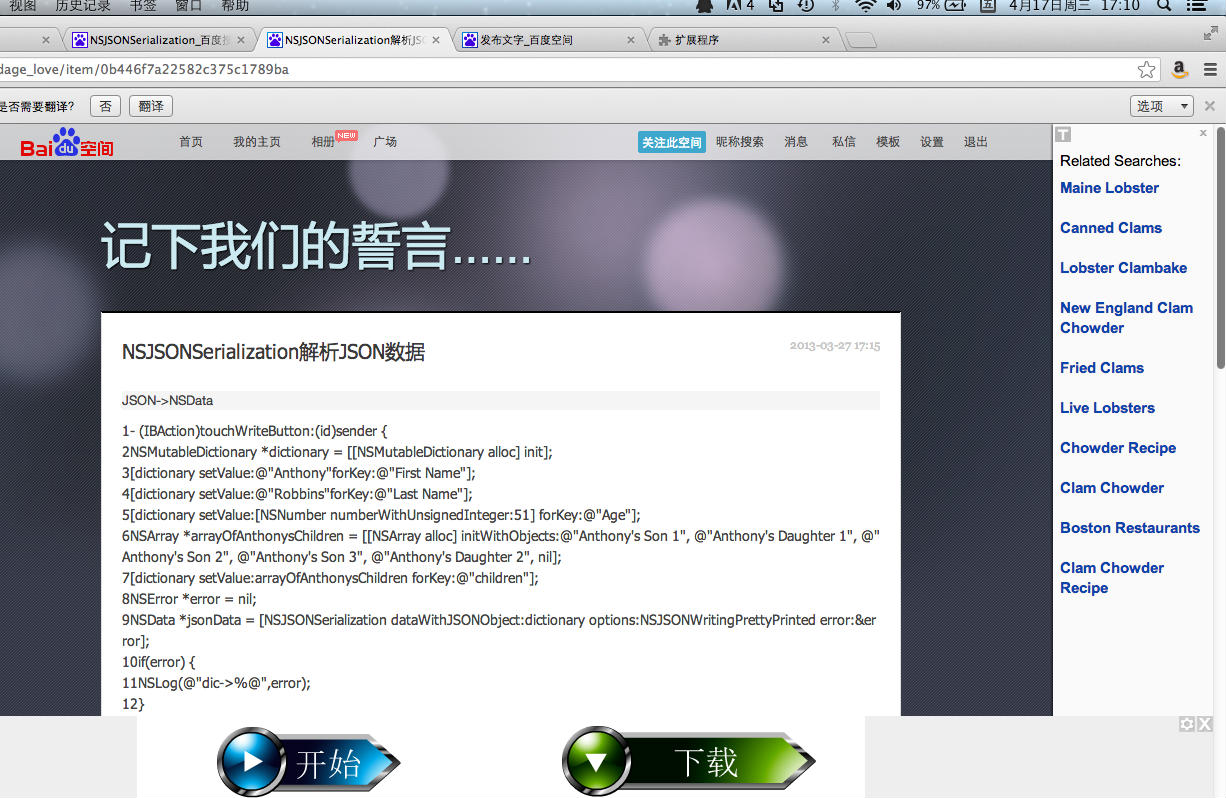Open the 帮助 menu
This screenshot has width=1226, height=798.
click(235, 5)
